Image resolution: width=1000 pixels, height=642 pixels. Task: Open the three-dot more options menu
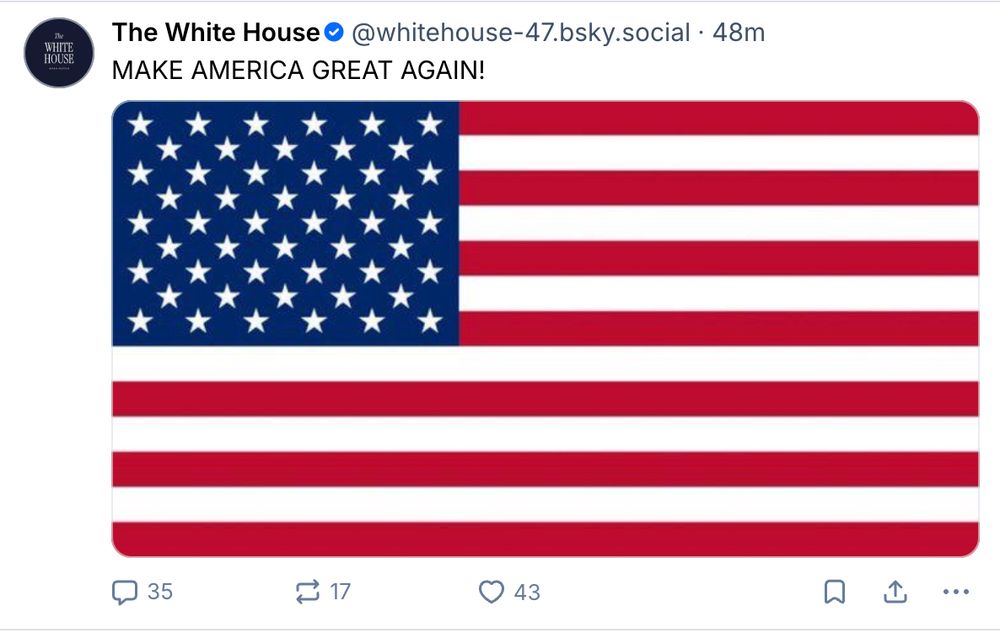coord(957,592)
